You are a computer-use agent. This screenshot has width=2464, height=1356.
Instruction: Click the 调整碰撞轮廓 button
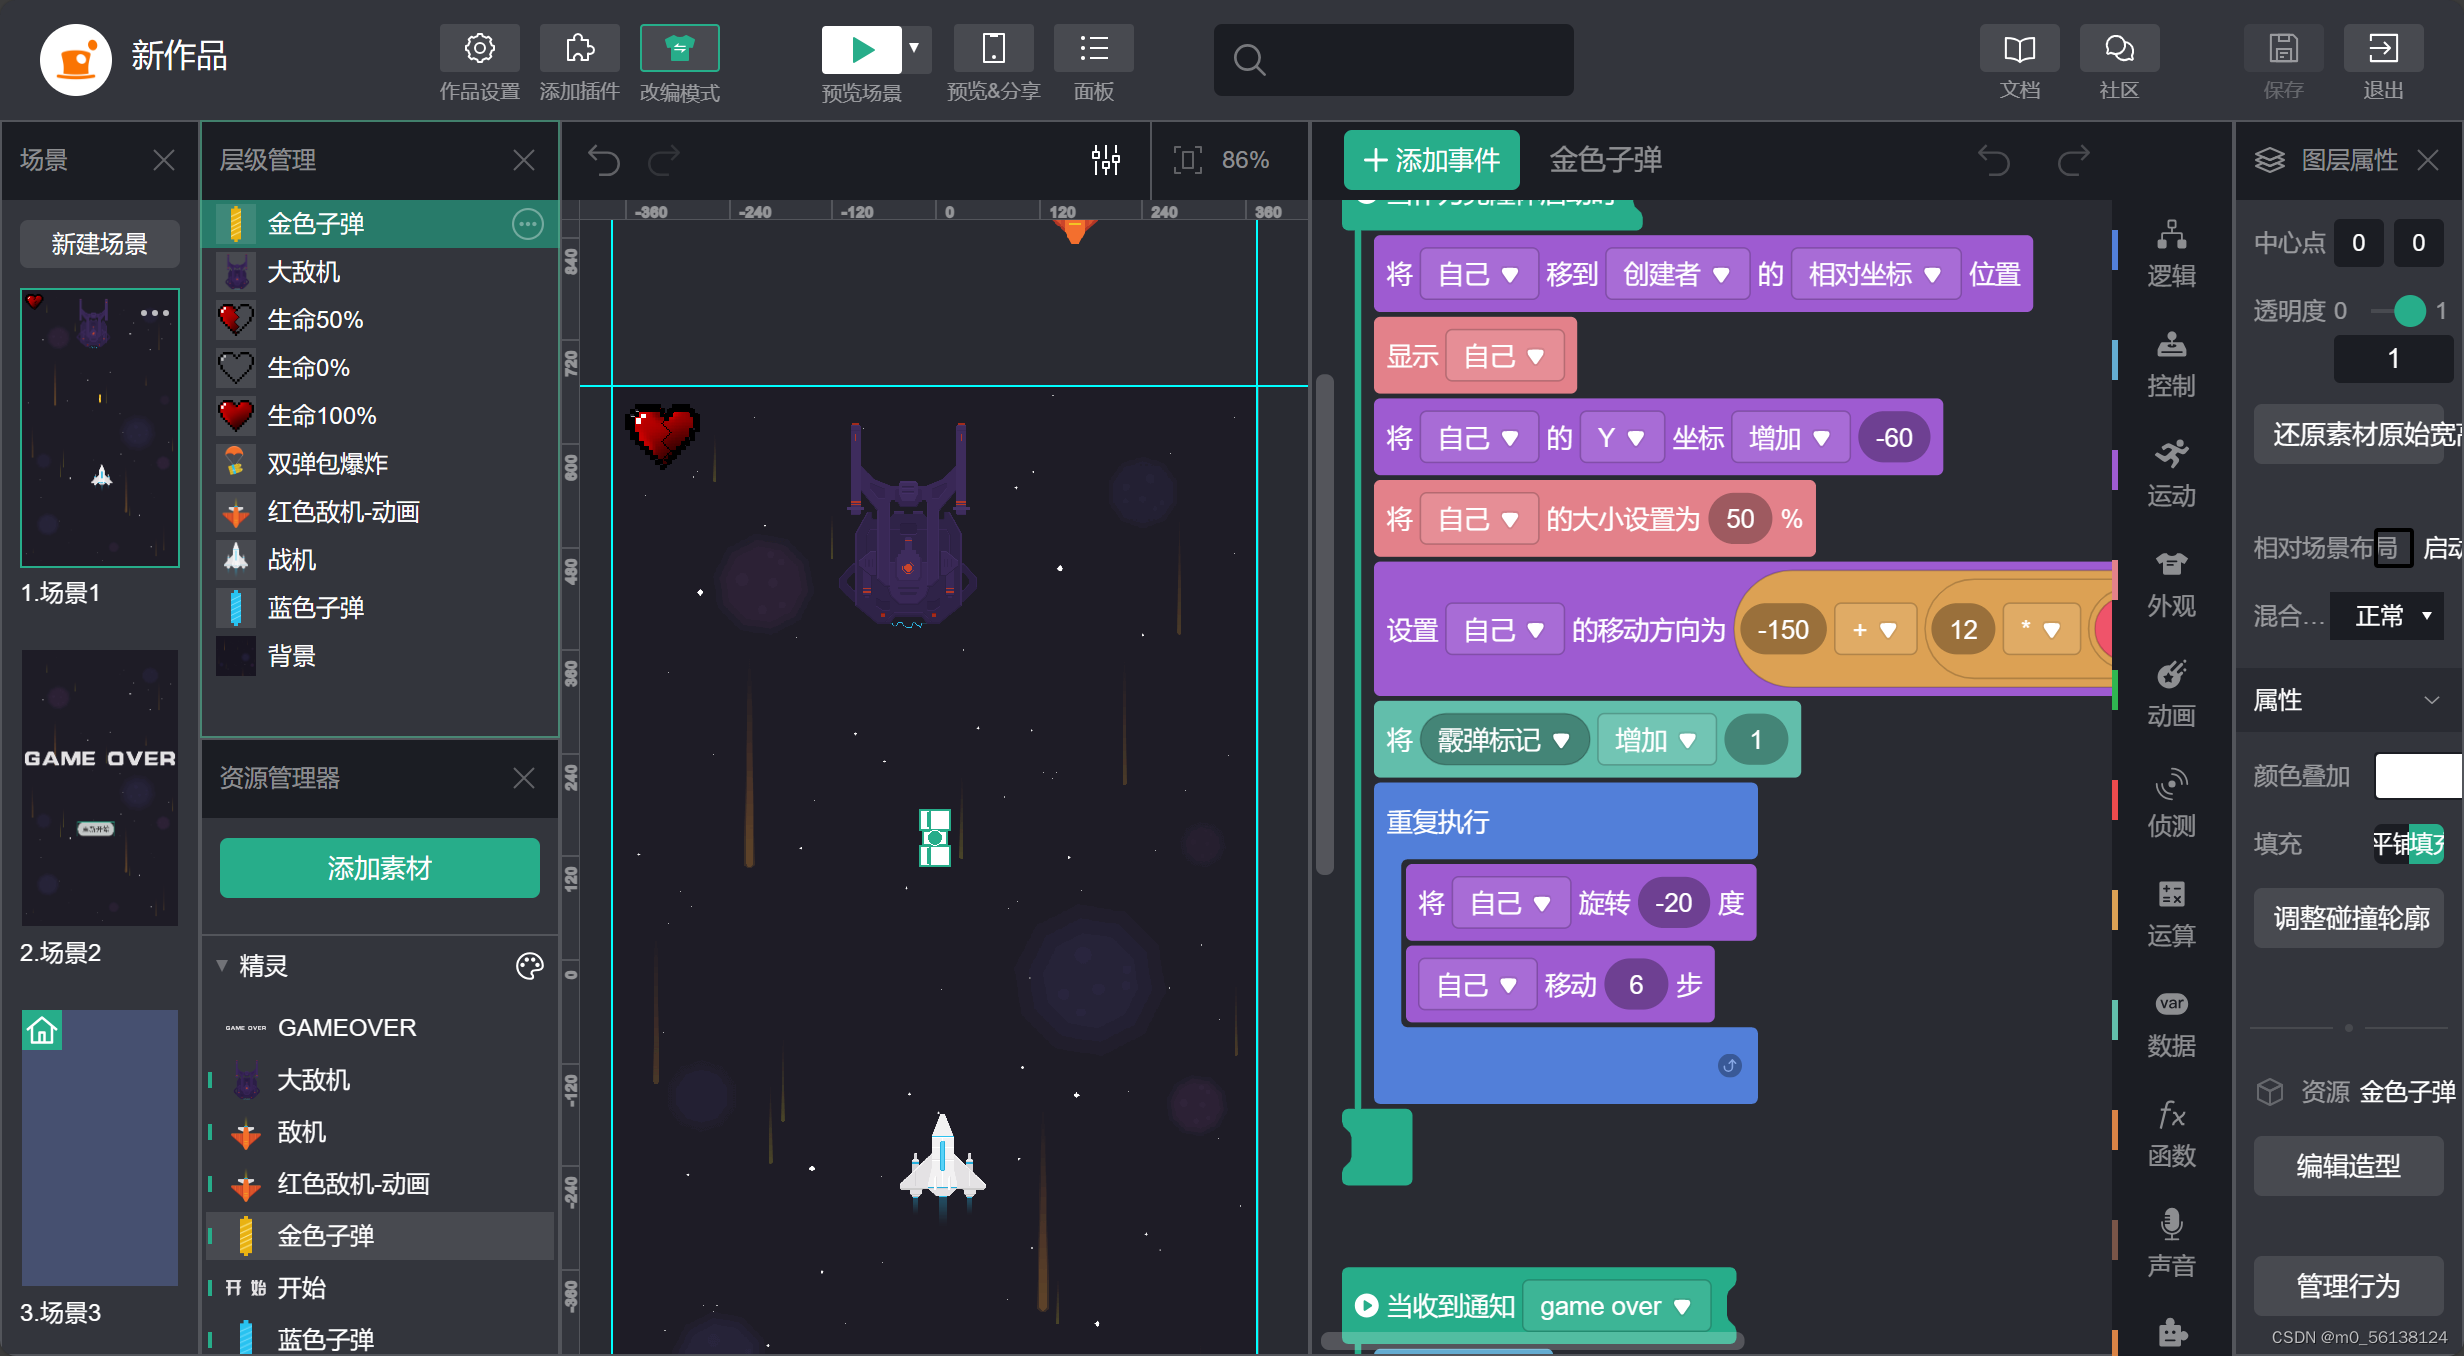[x=2348, y=918]
